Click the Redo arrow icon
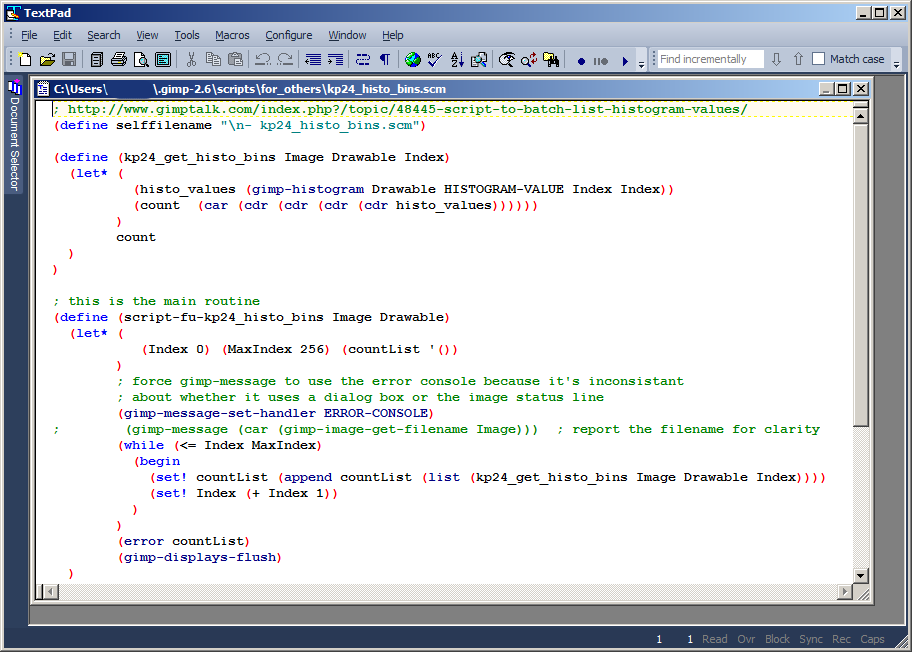The height and width of the screenshot is (652, 912). tap(285, 59)
